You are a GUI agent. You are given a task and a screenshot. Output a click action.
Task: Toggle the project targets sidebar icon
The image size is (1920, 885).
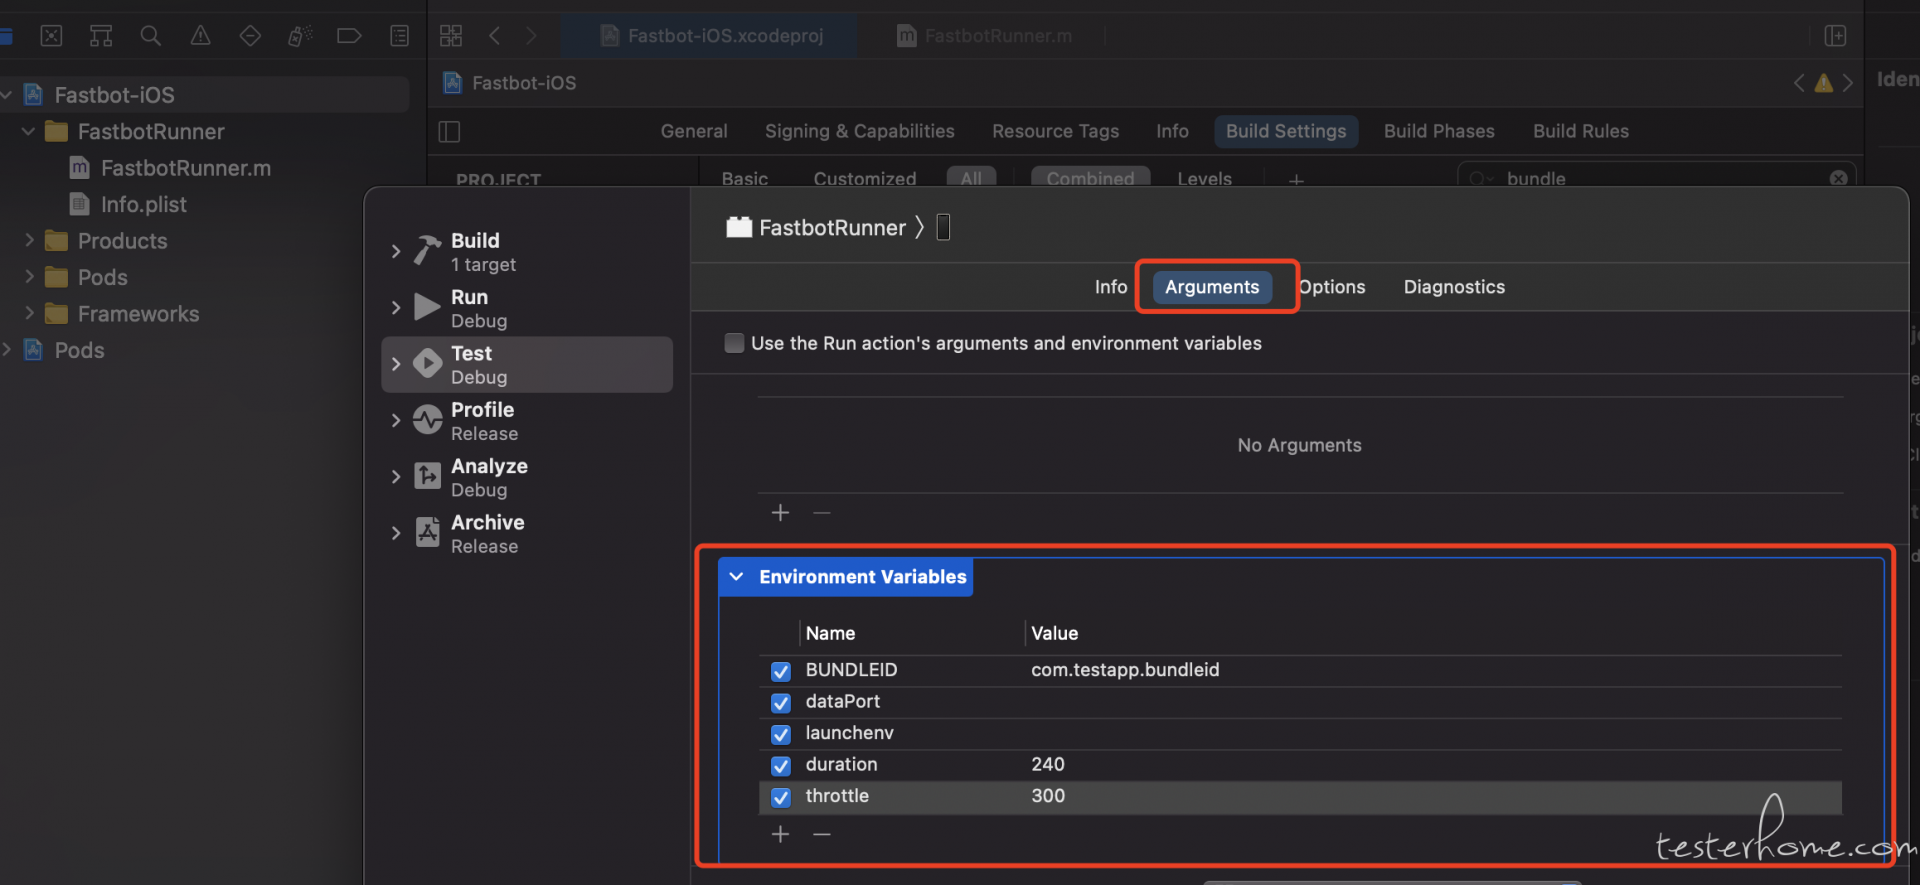pos(449,132)
